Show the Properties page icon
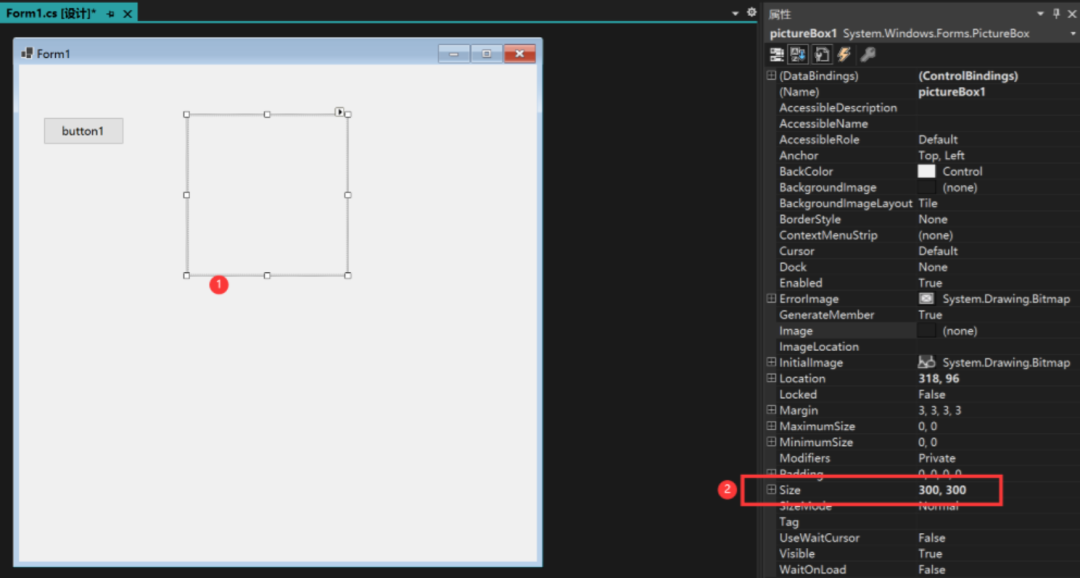 pos(822,55)
